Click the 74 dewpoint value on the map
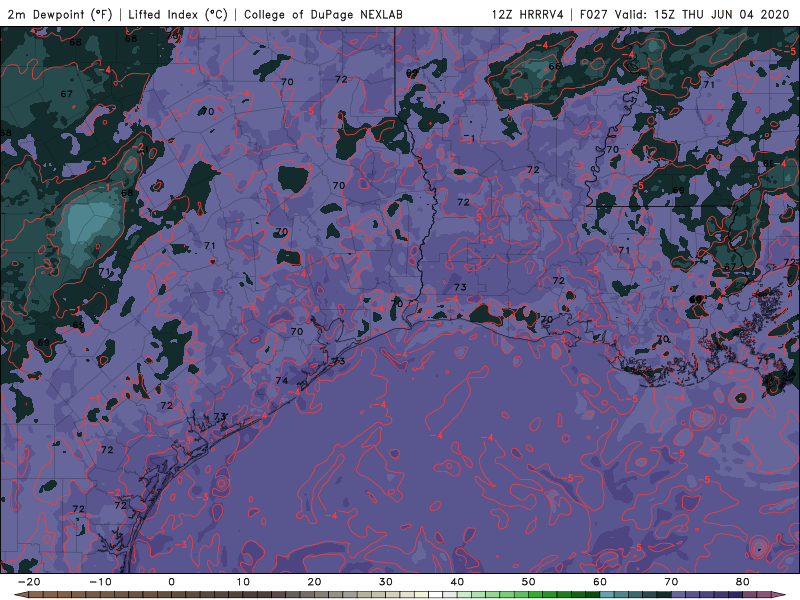Image resolution: width=800 pixels, height=600 pixels. click(282, 381)
